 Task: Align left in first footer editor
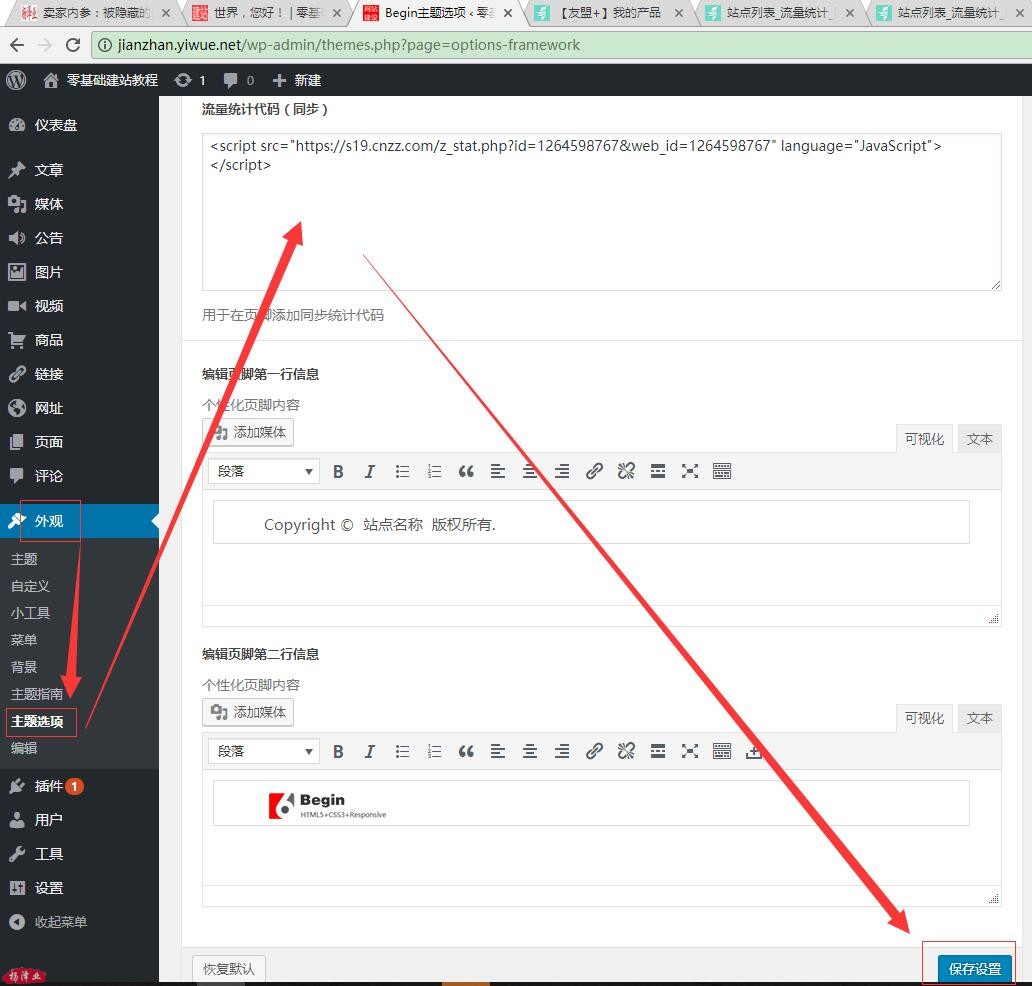tap(498, 471)
